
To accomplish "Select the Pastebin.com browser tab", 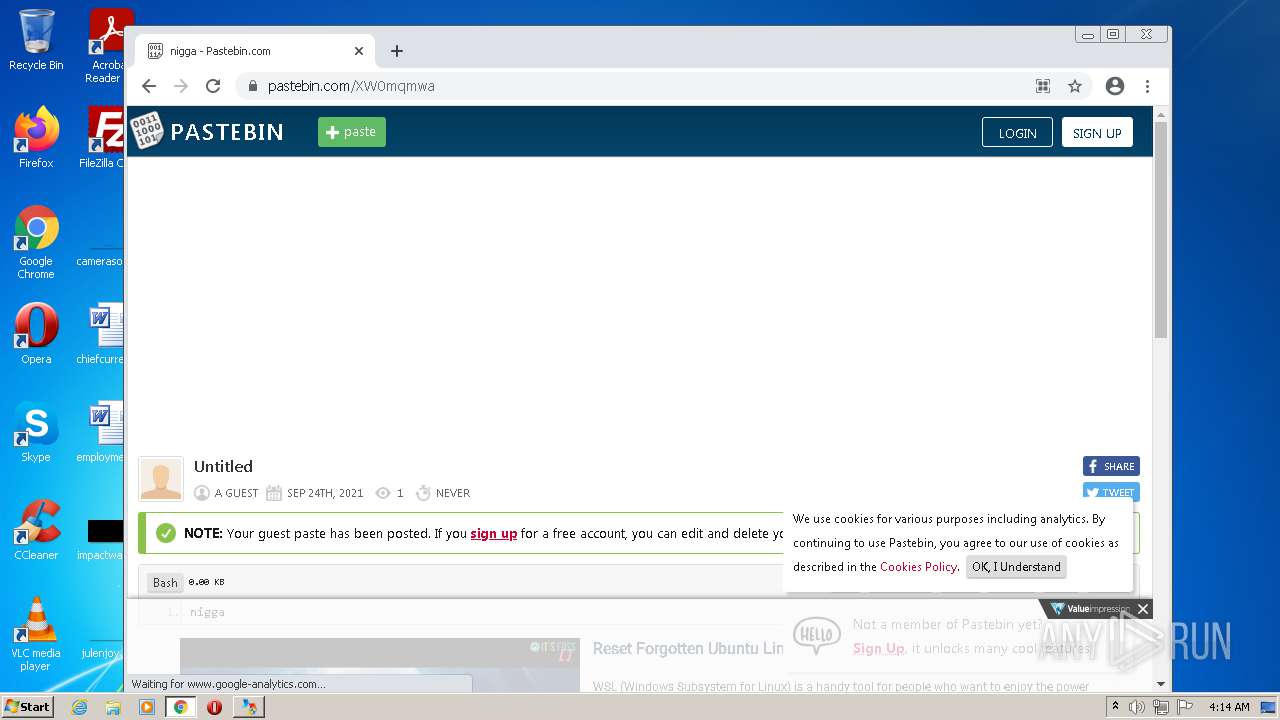I will [x=255, y=51].
